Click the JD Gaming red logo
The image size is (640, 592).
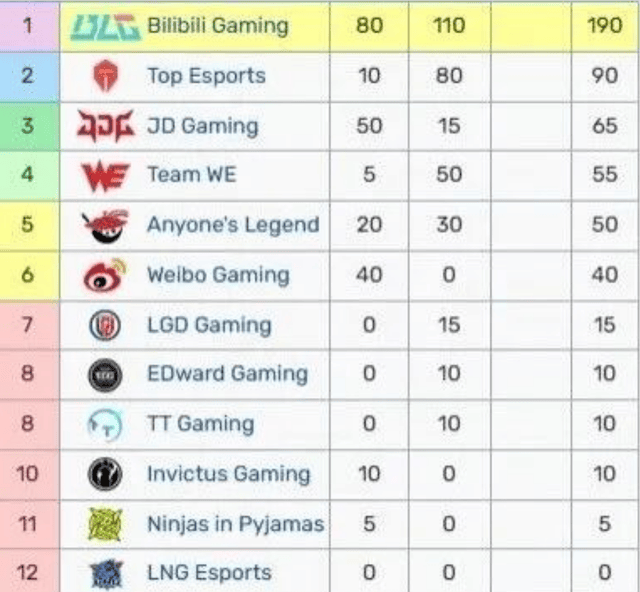[x=106, y=126]
